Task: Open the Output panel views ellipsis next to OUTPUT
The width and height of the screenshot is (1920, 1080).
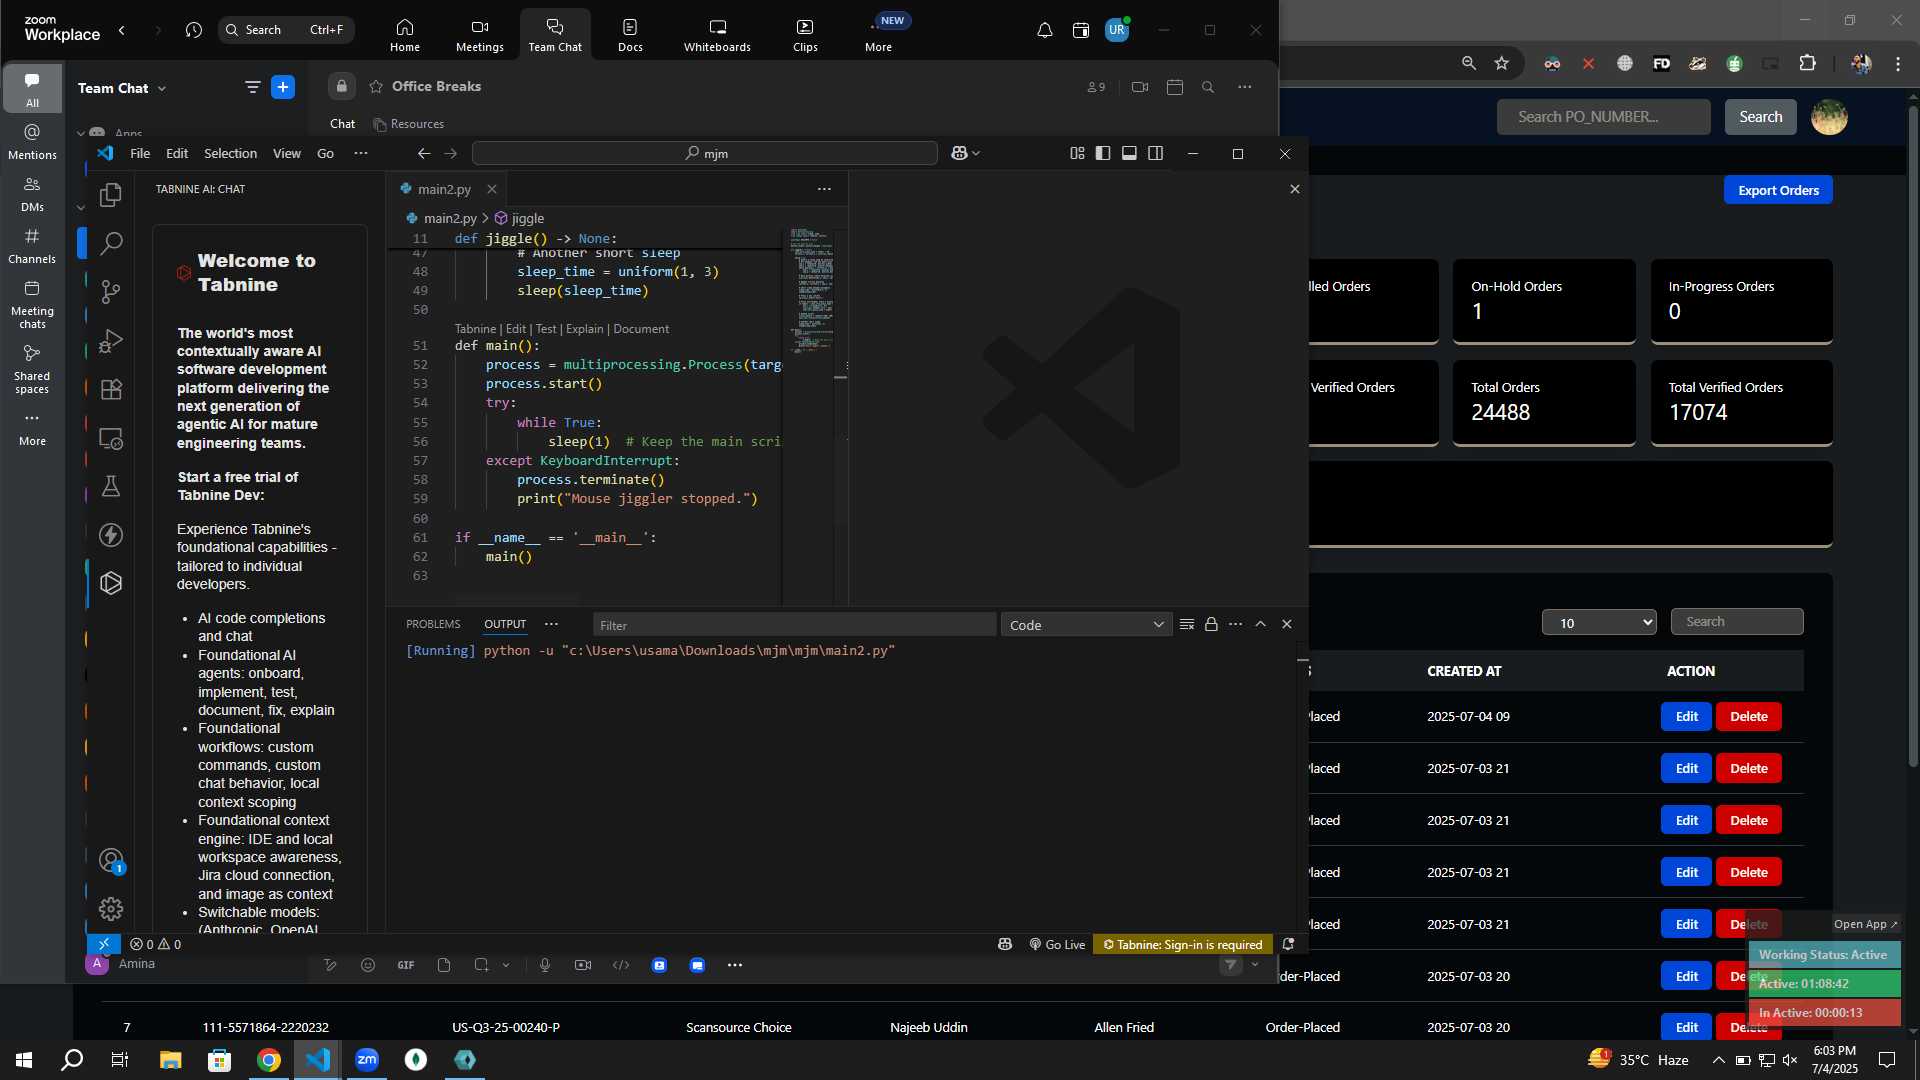Action: tap(551, 624)
